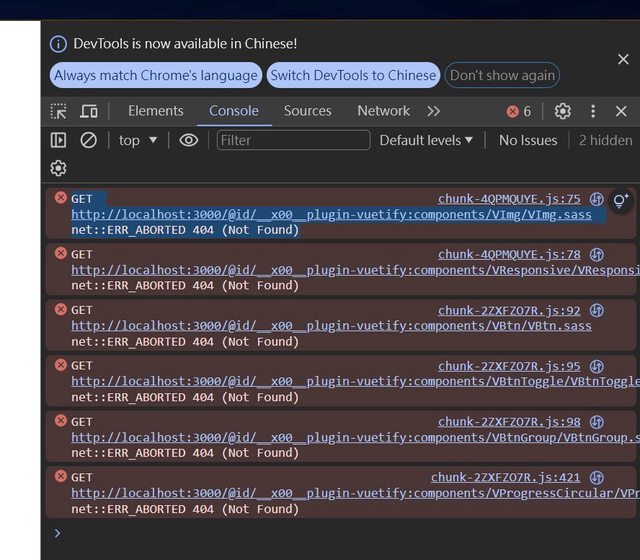
Task: Open source link chunk-4QPMQUYE.js:78
Action: (x=509, y=255)
